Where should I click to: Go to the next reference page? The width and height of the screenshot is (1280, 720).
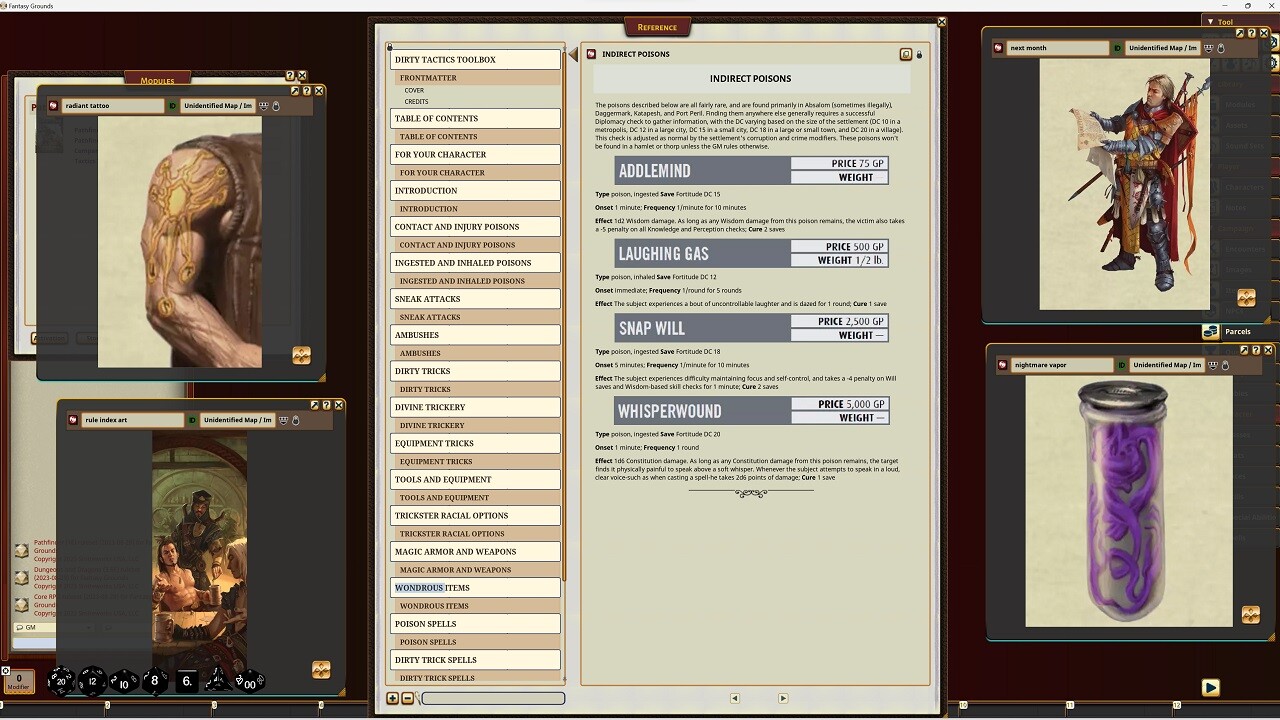click(x=782, y=698)
